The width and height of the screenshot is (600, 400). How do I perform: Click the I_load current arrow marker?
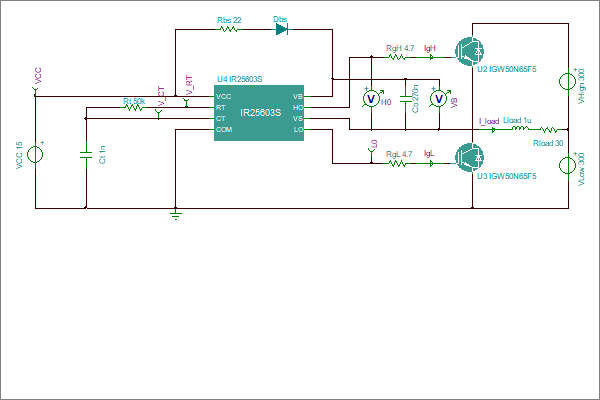click(494, 130)
